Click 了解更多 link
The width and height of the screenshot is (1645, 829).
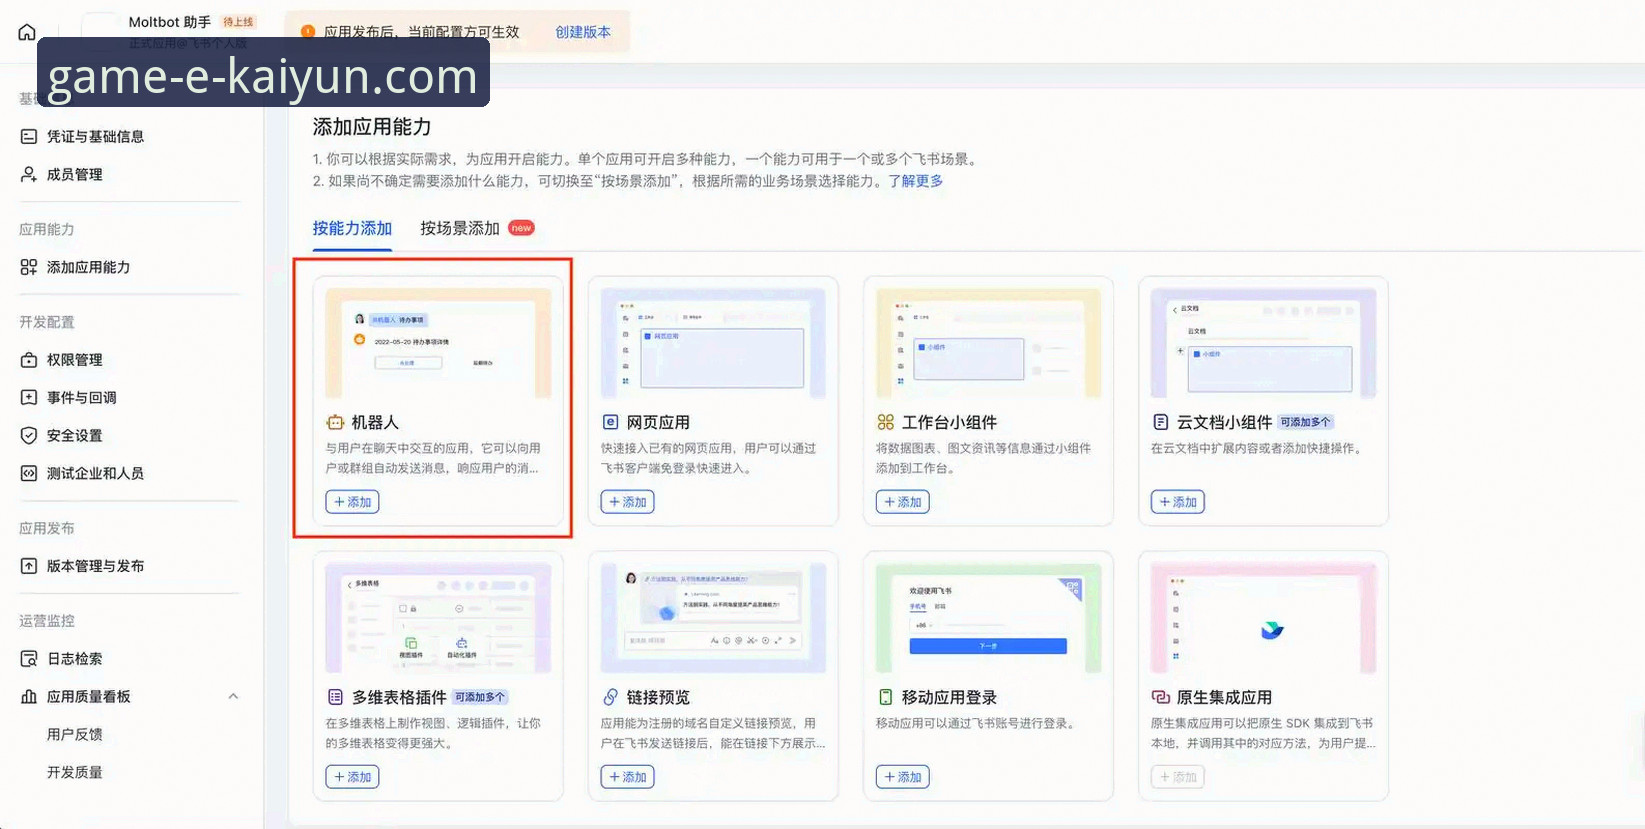point(916,181)
